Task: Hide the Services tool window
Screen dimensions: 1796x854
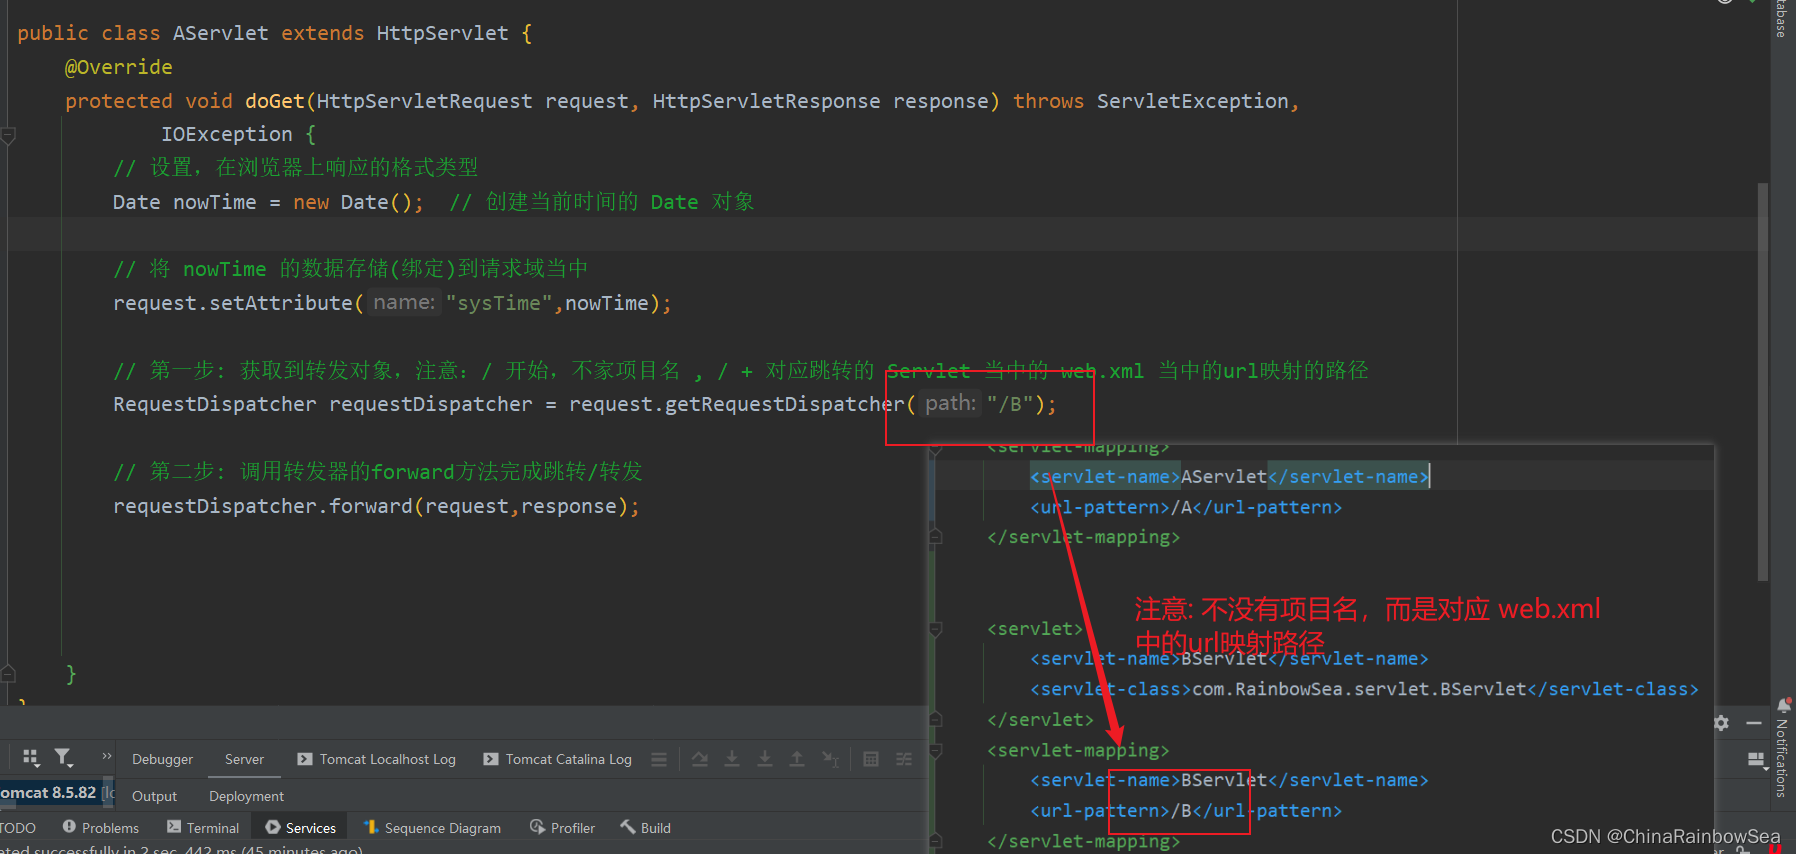Action: click(1754, 722)
